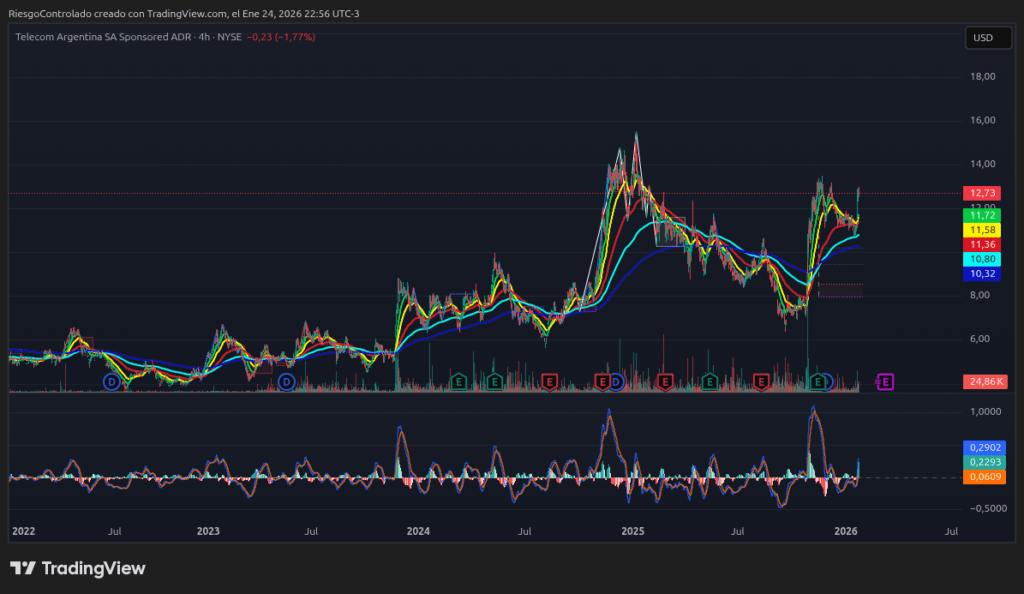The width and height of the screenshot is (1024, 594).
Task: Click first green earnings marker of 2024
Action: (x=459, y=381)
